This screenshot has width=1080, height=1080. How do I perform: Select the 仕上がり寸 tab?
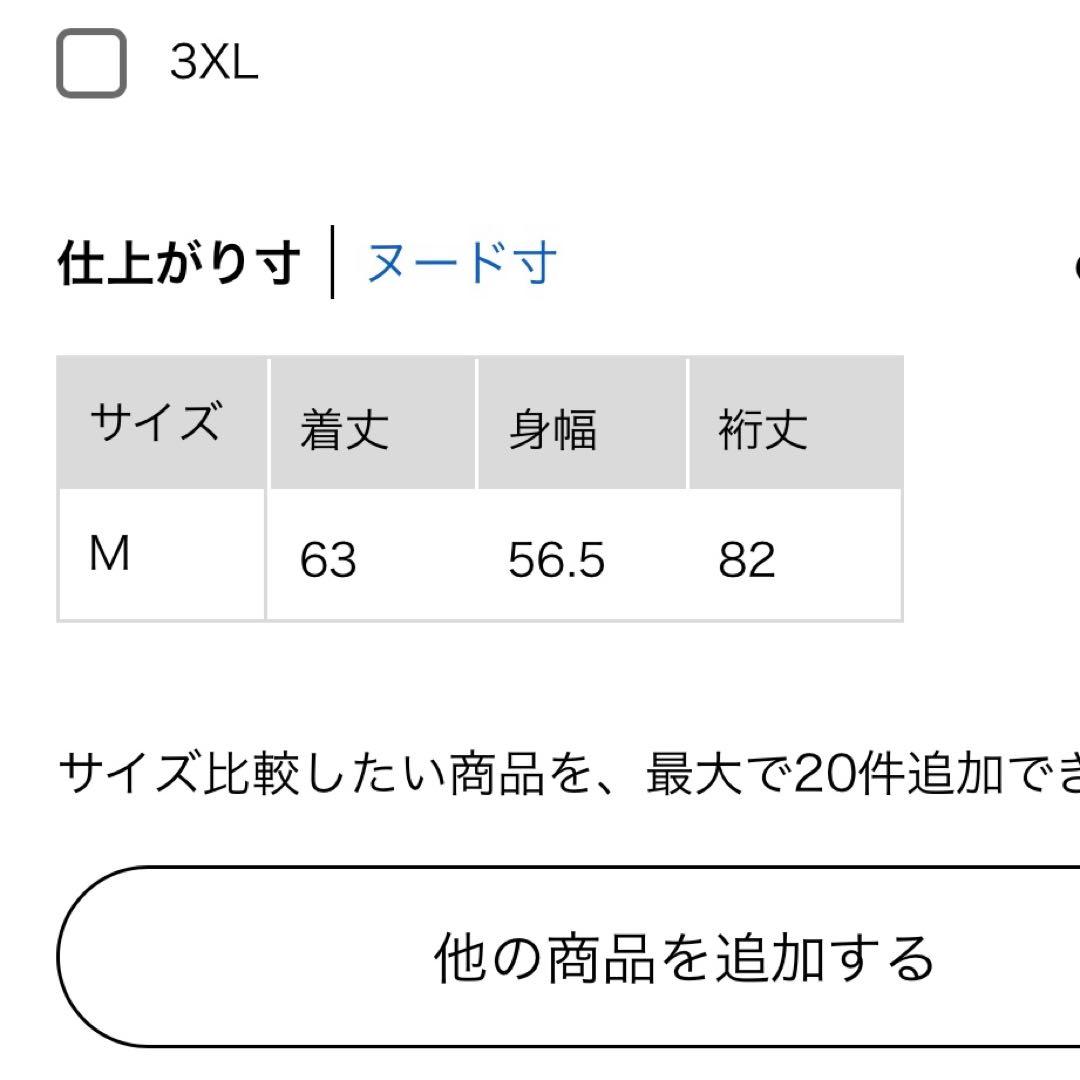tap(180, 263)
